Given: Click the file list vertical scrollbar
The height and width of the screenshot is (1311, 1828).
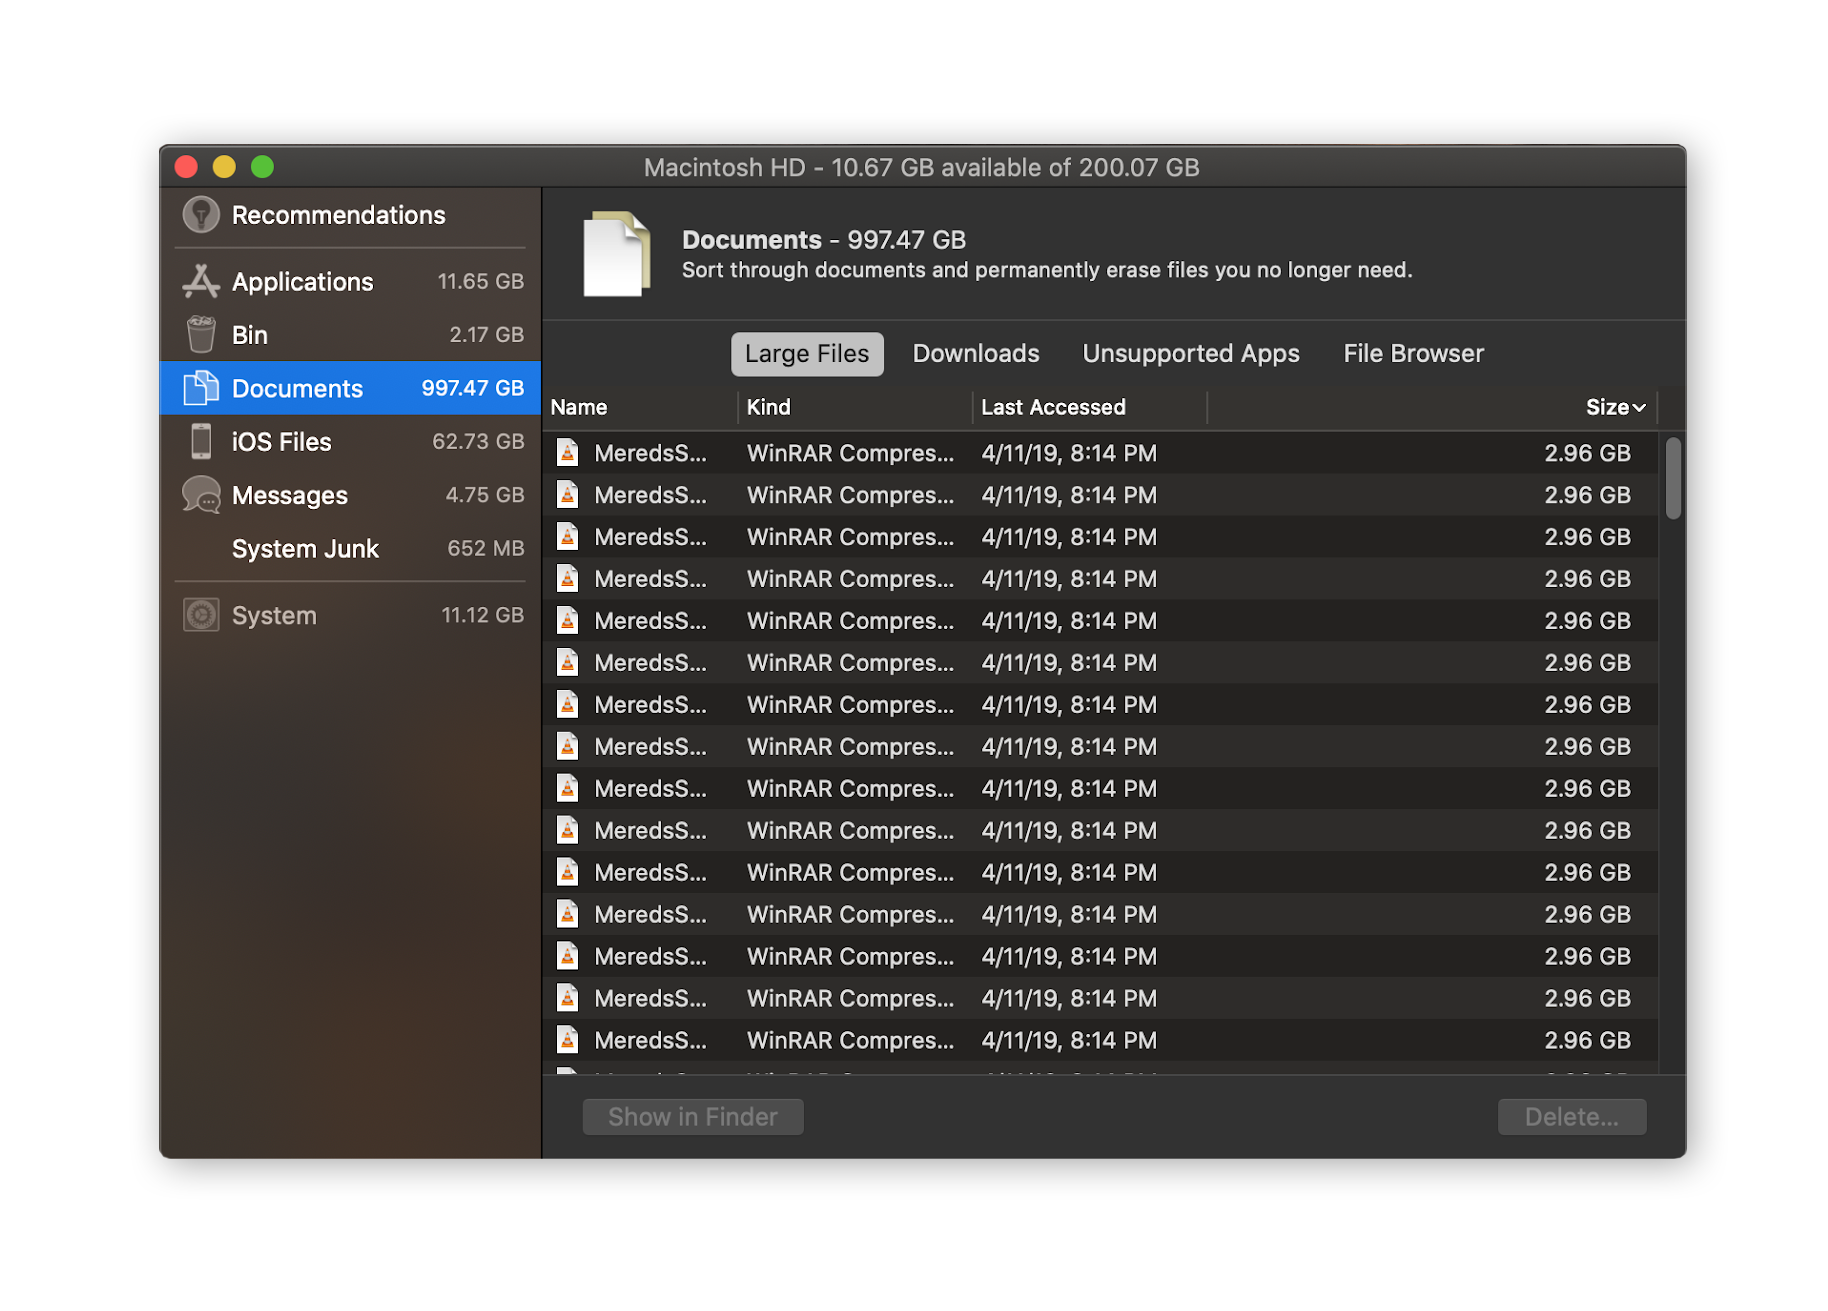Looking at the screenshot, I should click(x=1672, y=480).
